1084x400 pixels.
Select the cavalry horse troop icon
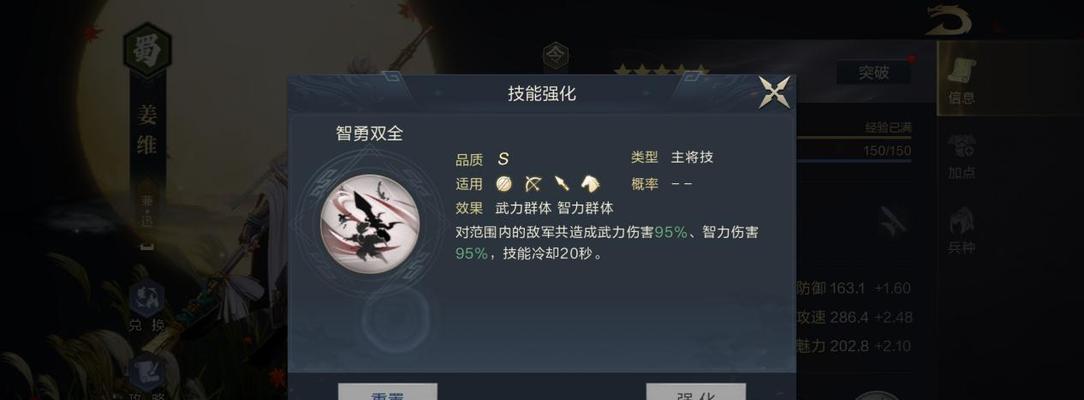590,184
